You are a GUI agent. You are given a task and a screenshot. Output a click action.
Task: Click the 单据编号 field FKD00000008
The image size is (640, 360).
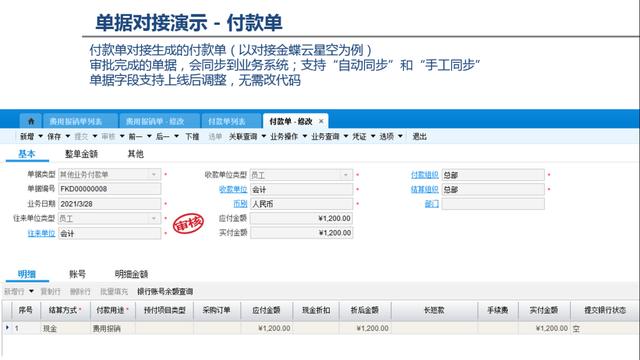[110, 189]
